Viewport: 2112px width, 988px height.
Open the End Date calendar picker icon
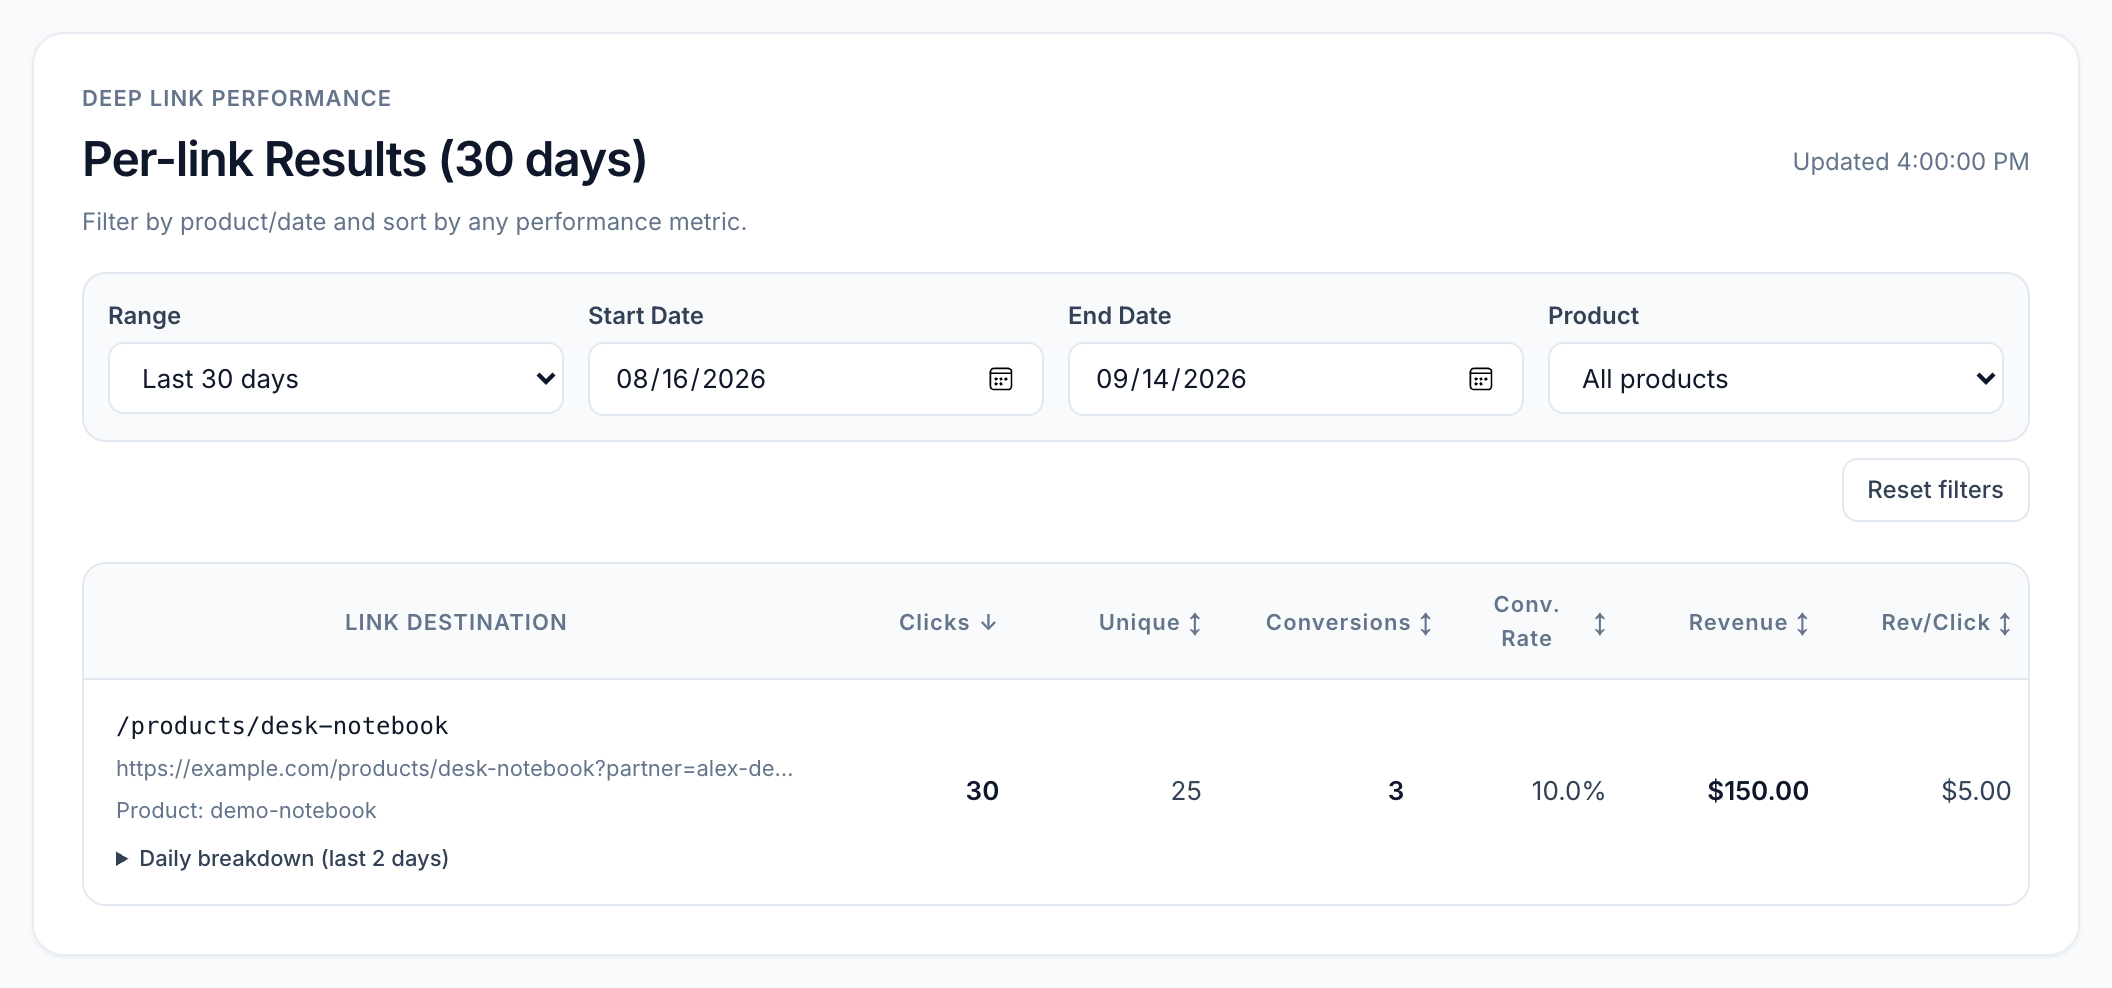pyautogui.click(x=1481, y=379)
